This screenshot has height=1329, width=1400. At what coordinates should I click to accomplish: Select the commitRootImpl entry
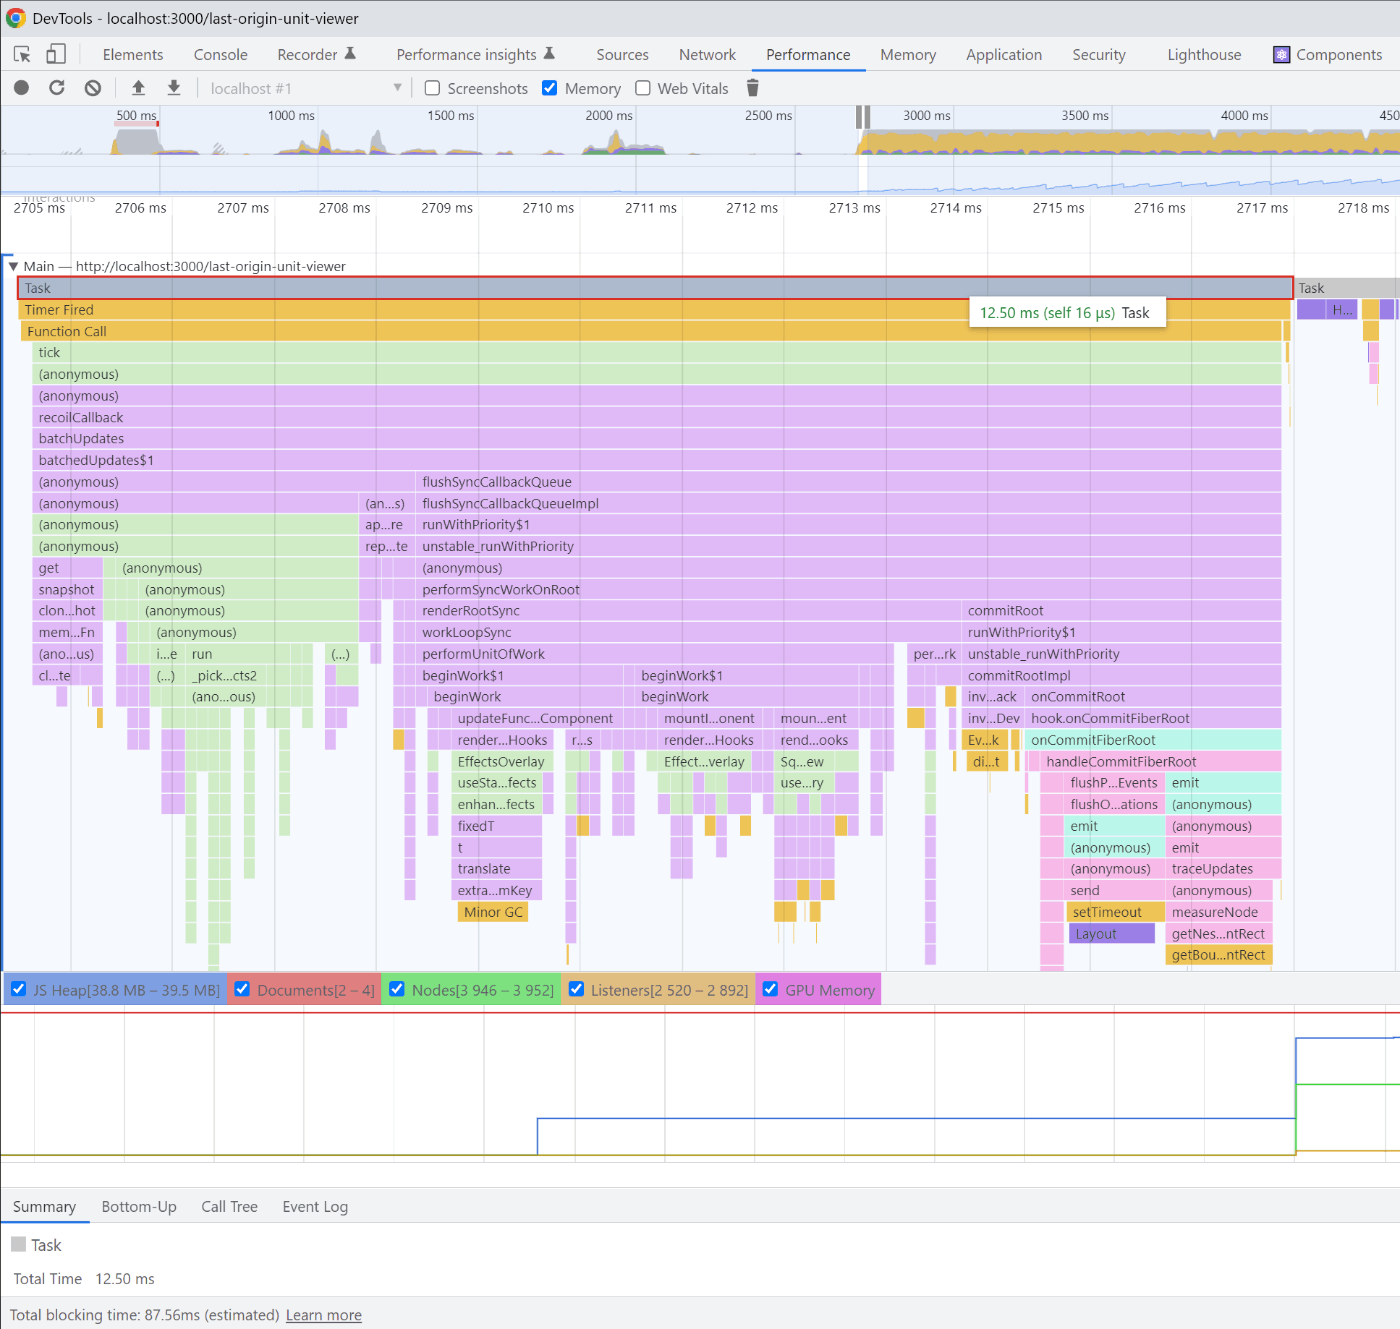point(1122,675)
